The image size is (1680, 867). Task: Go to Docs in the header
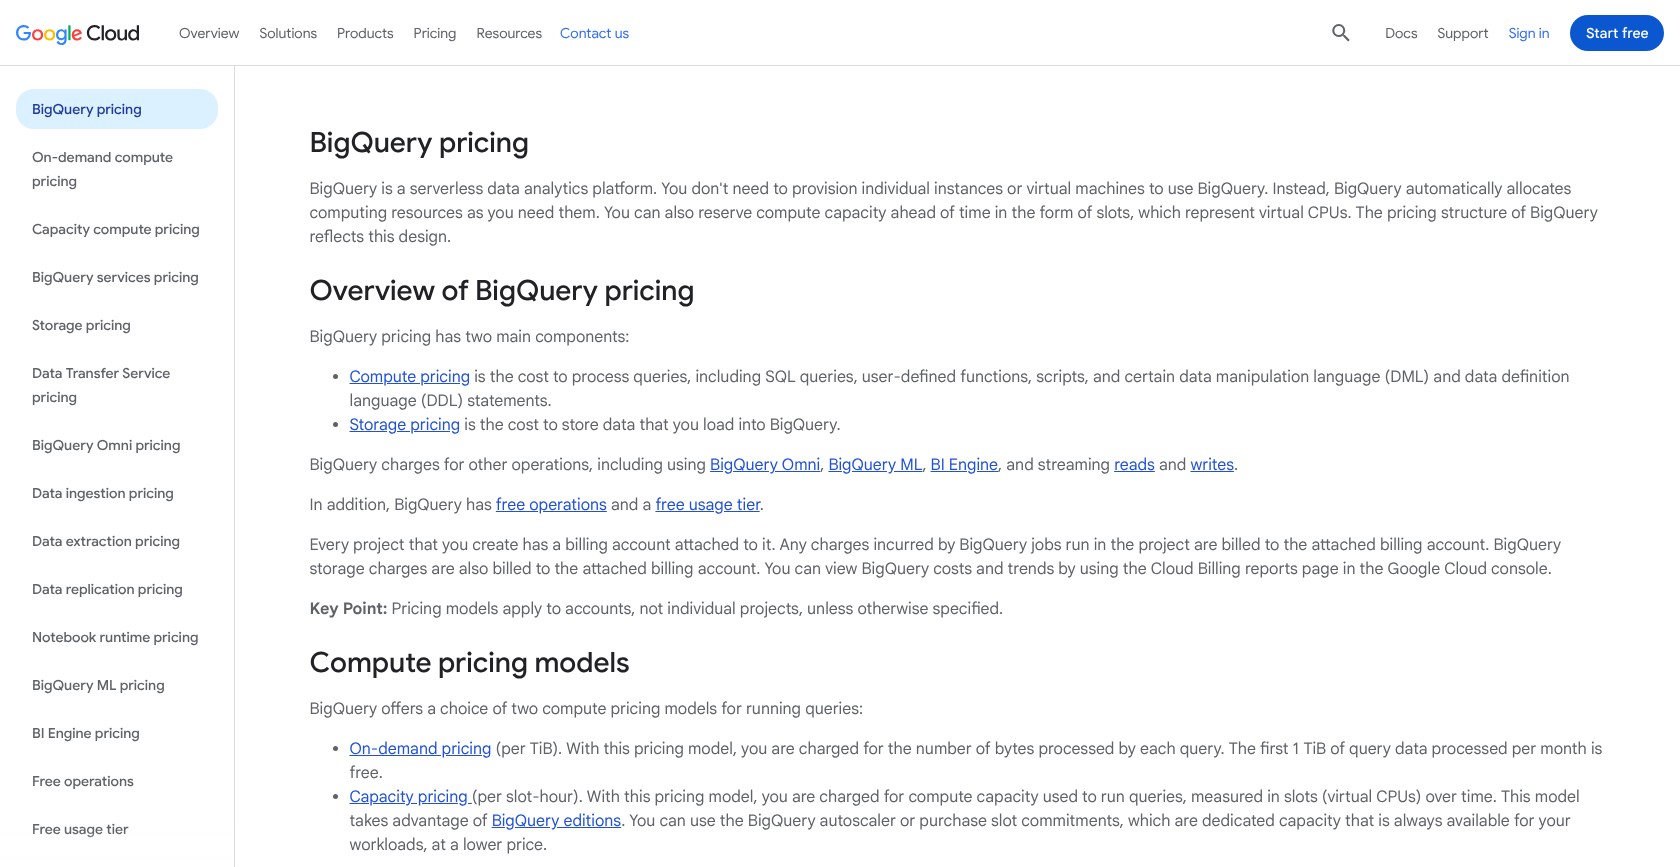tap(1401, 33)
